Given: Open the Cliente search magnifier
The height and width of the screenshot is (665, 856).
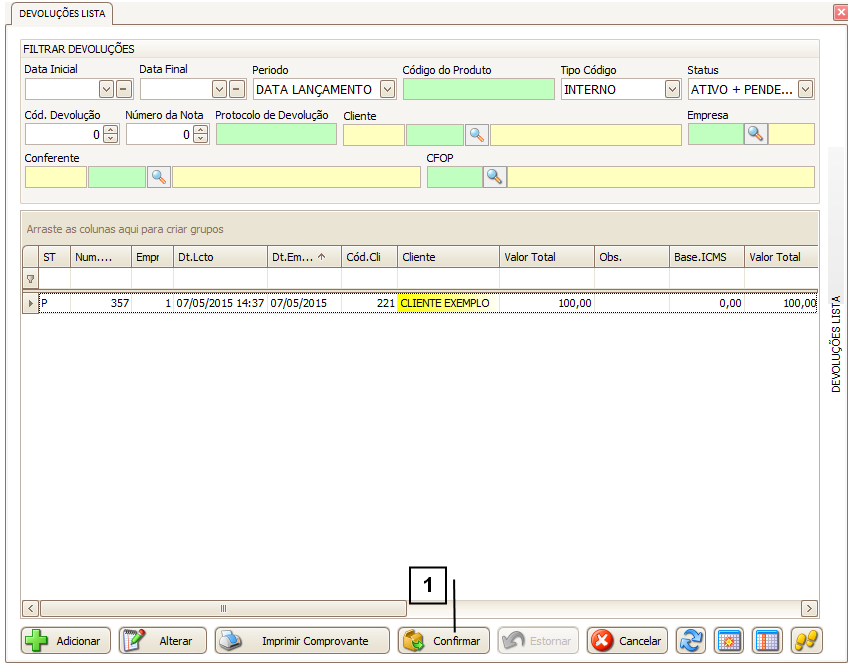Looking at the screenshot, I should pyautogui.click(x=477, y=135).
